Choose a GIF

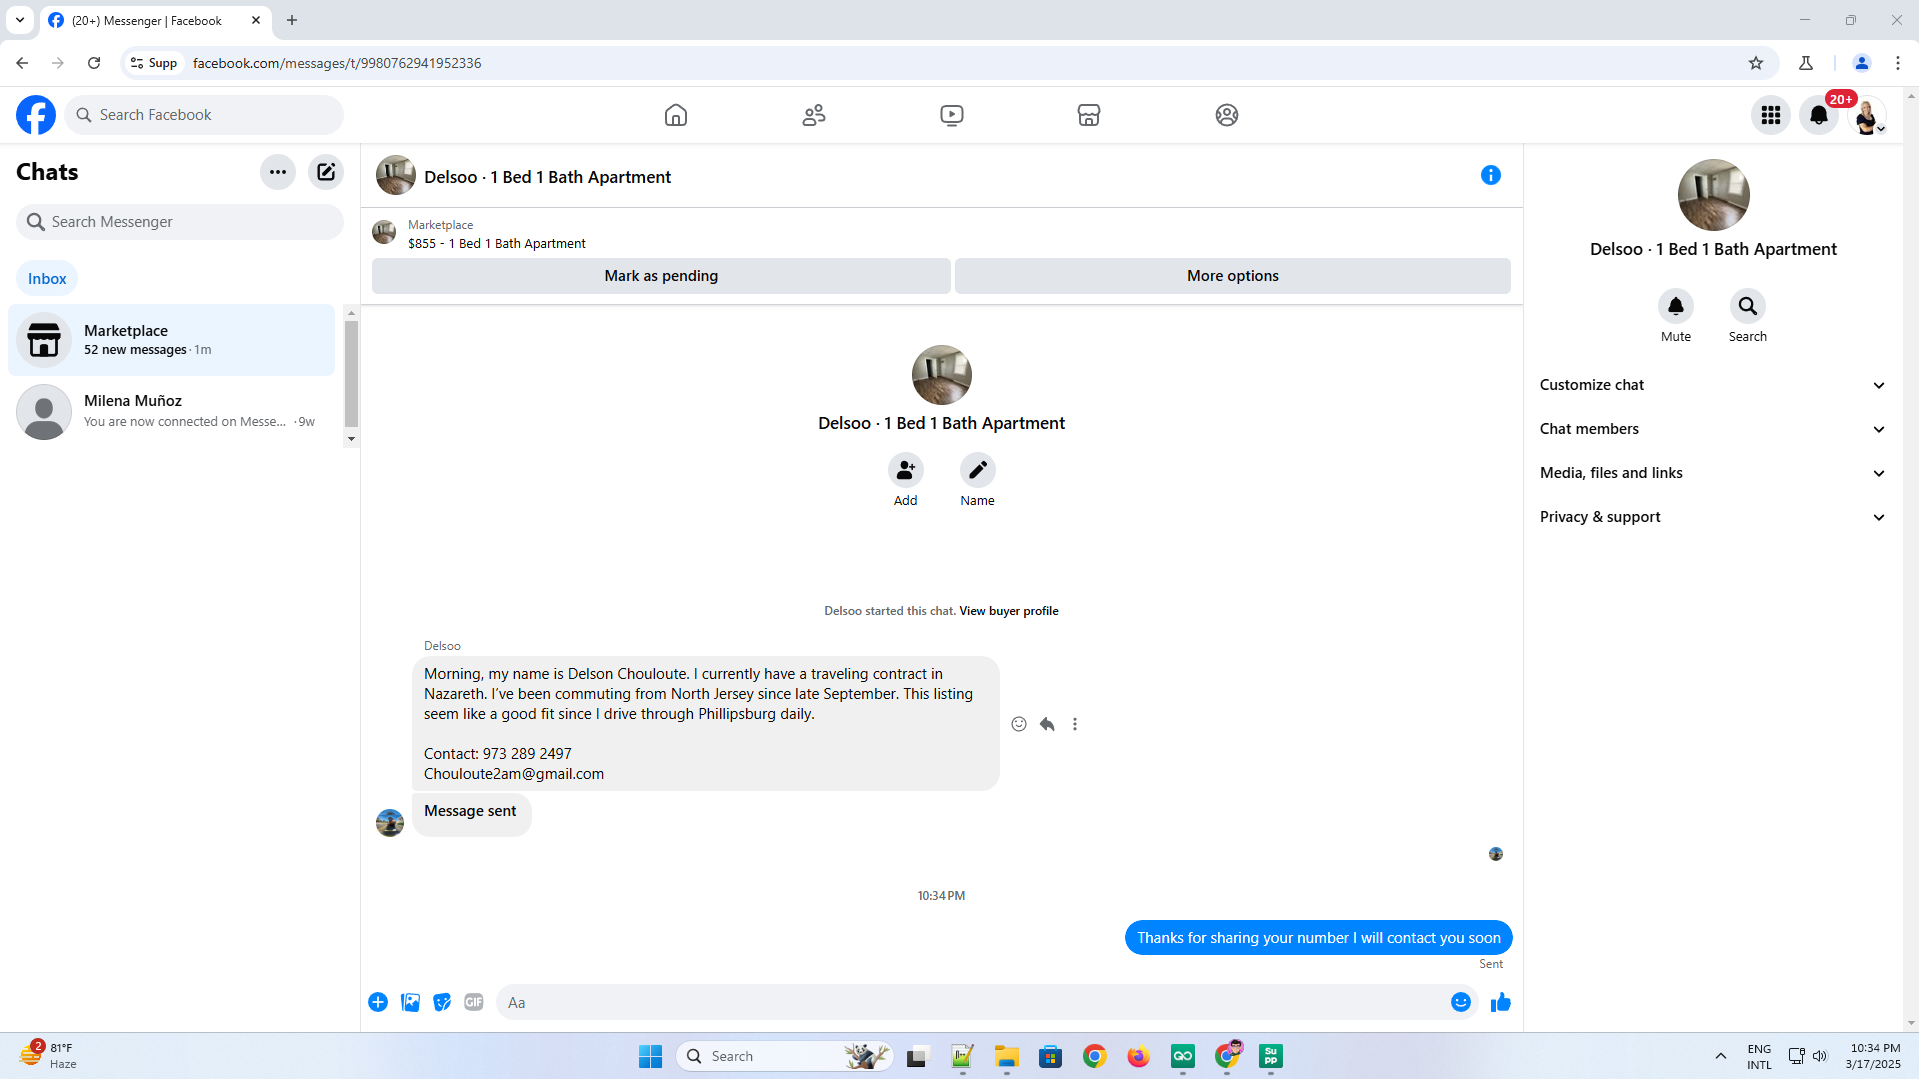point(474,1002)
